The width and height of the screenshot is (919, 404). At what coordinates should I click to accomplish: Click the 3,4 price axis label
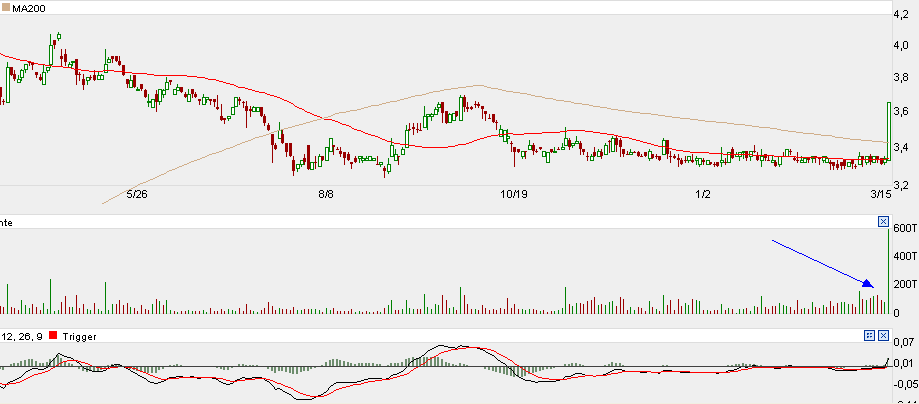tap(900, 147)
